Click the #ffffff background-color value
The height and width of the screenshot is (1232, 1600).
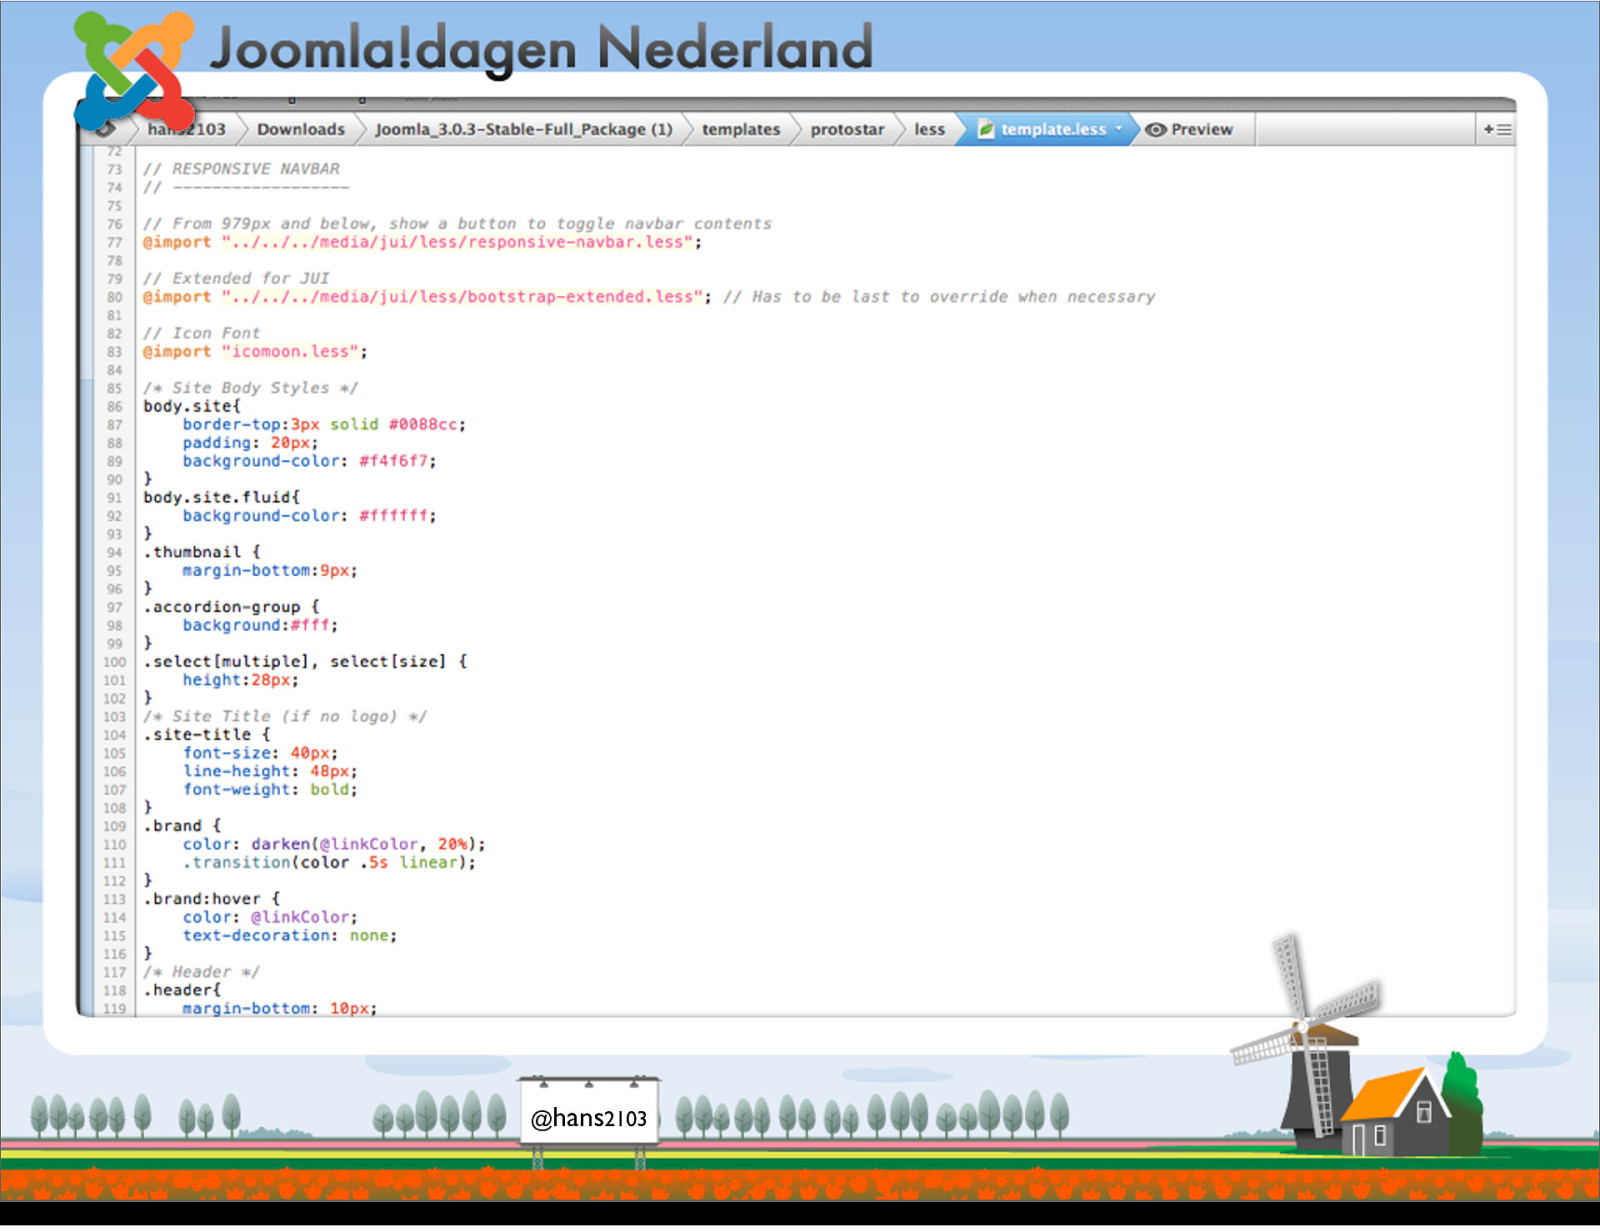click(x=393, y=516)
